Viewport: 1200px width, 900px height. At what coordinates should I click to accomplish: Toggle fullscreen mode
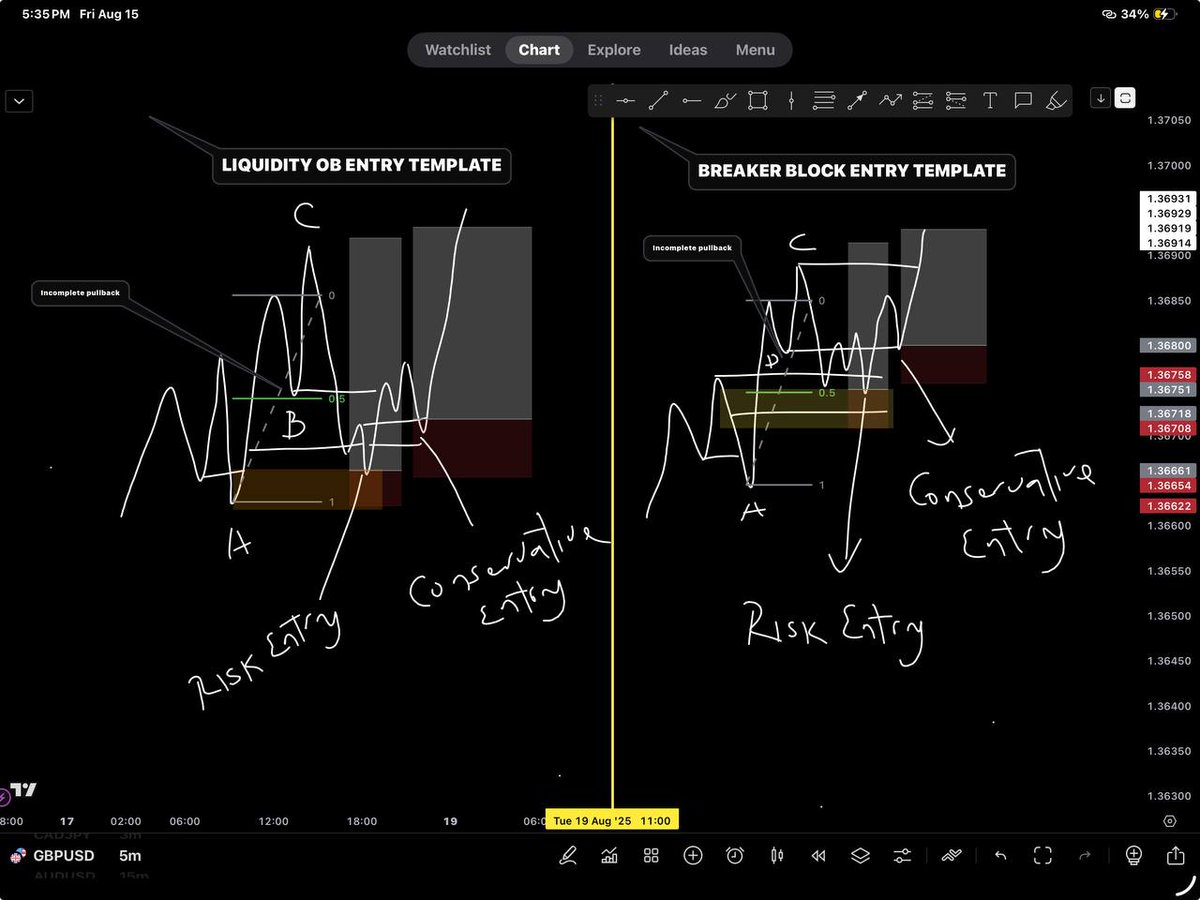1041,855
